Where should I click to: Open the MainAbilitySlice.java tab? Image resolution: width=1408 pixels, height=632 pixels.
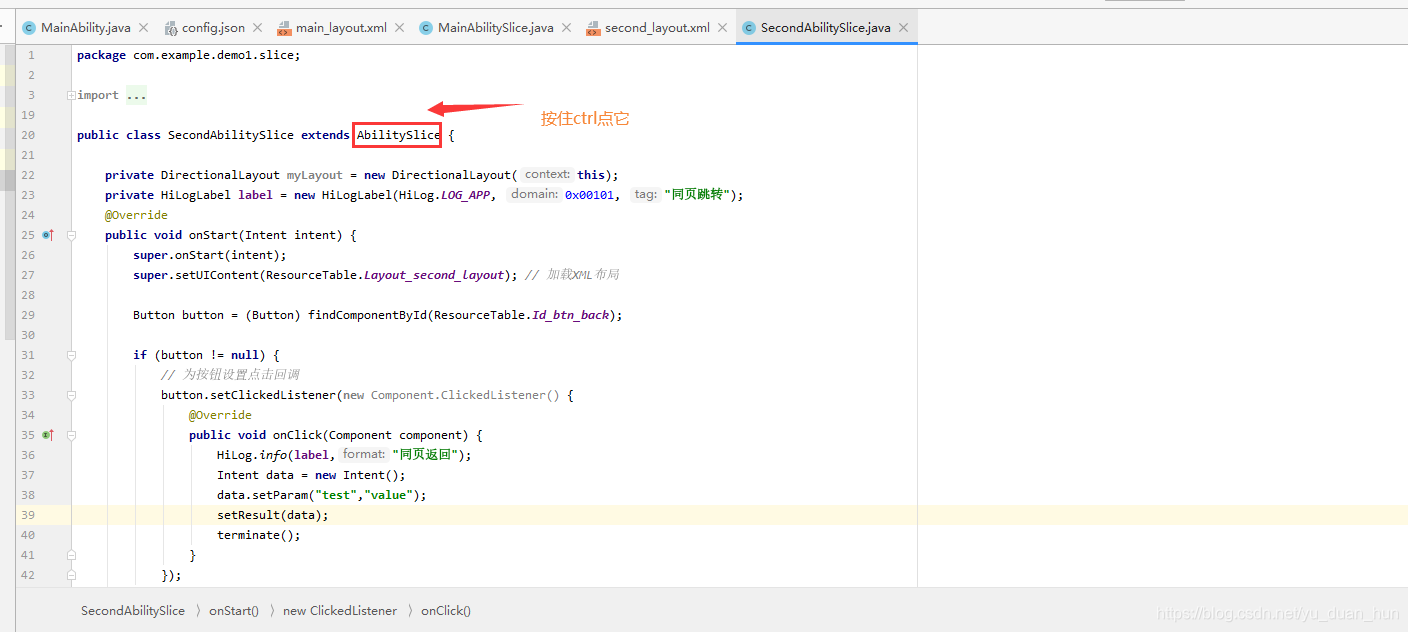point(495,28)
